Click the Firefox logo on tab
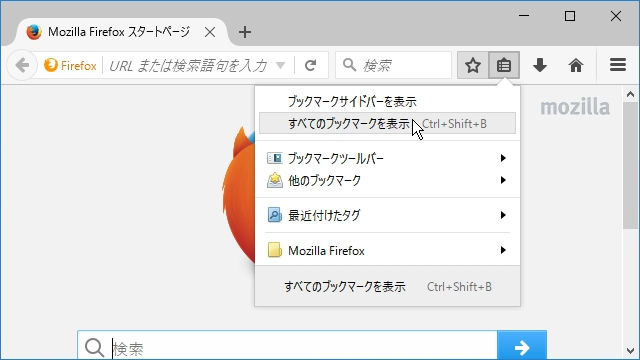Image resolution: width=640 pixels, height=360 pixels. (33, 32)
